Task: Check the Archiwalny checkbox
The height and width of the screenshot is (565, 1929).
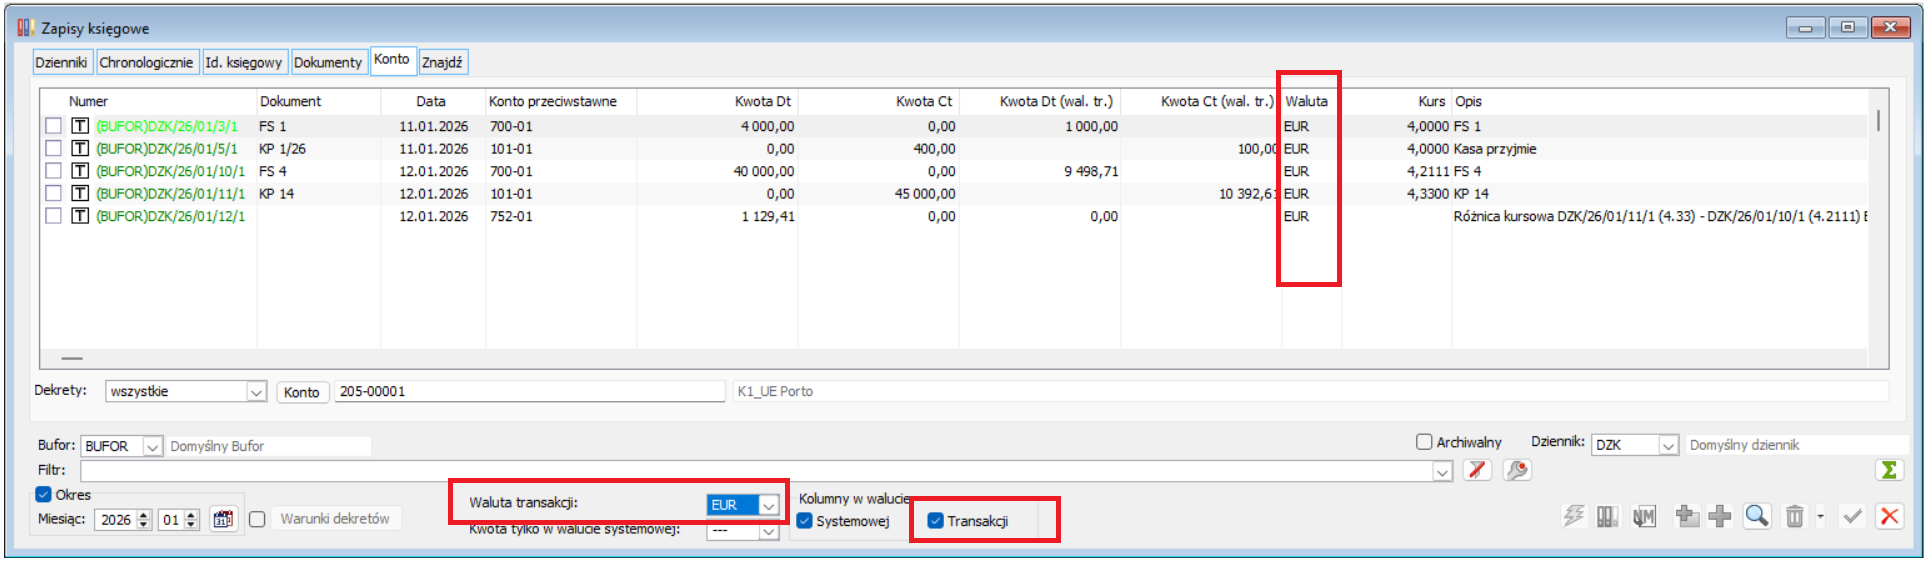Action: click(x=1424, y=441)
